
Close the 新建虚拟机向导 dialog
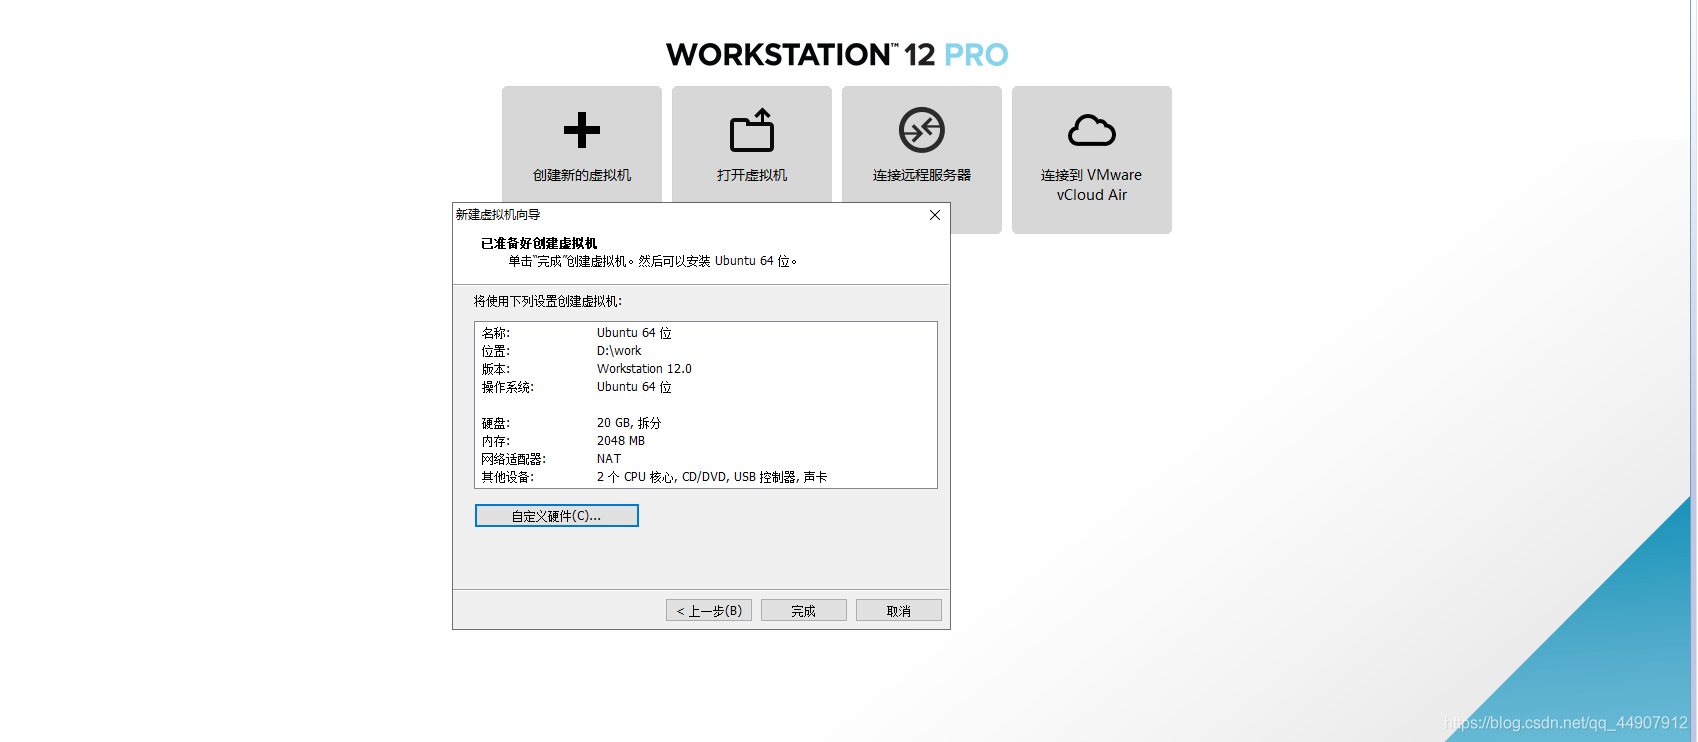coord(935,215)
